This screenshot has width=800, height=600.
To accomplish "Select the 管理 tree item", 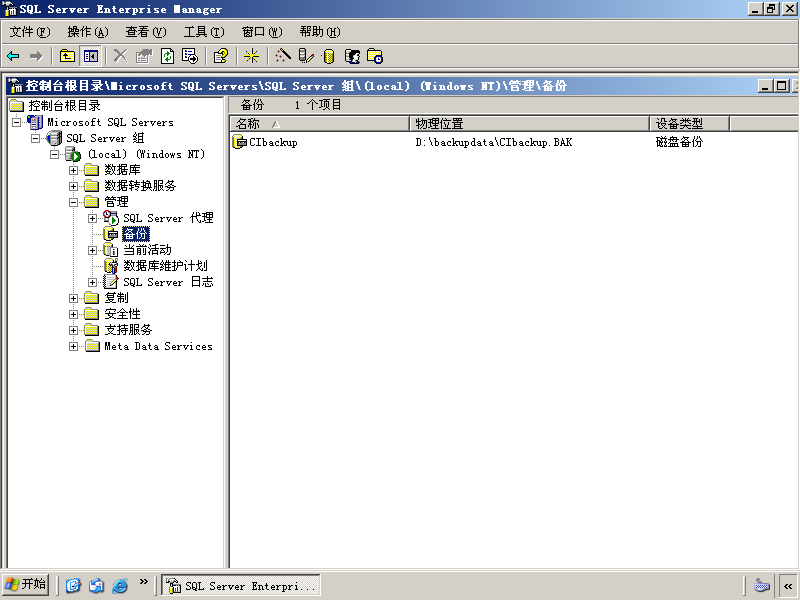I will pyautogui.click(x=116, y=202).
